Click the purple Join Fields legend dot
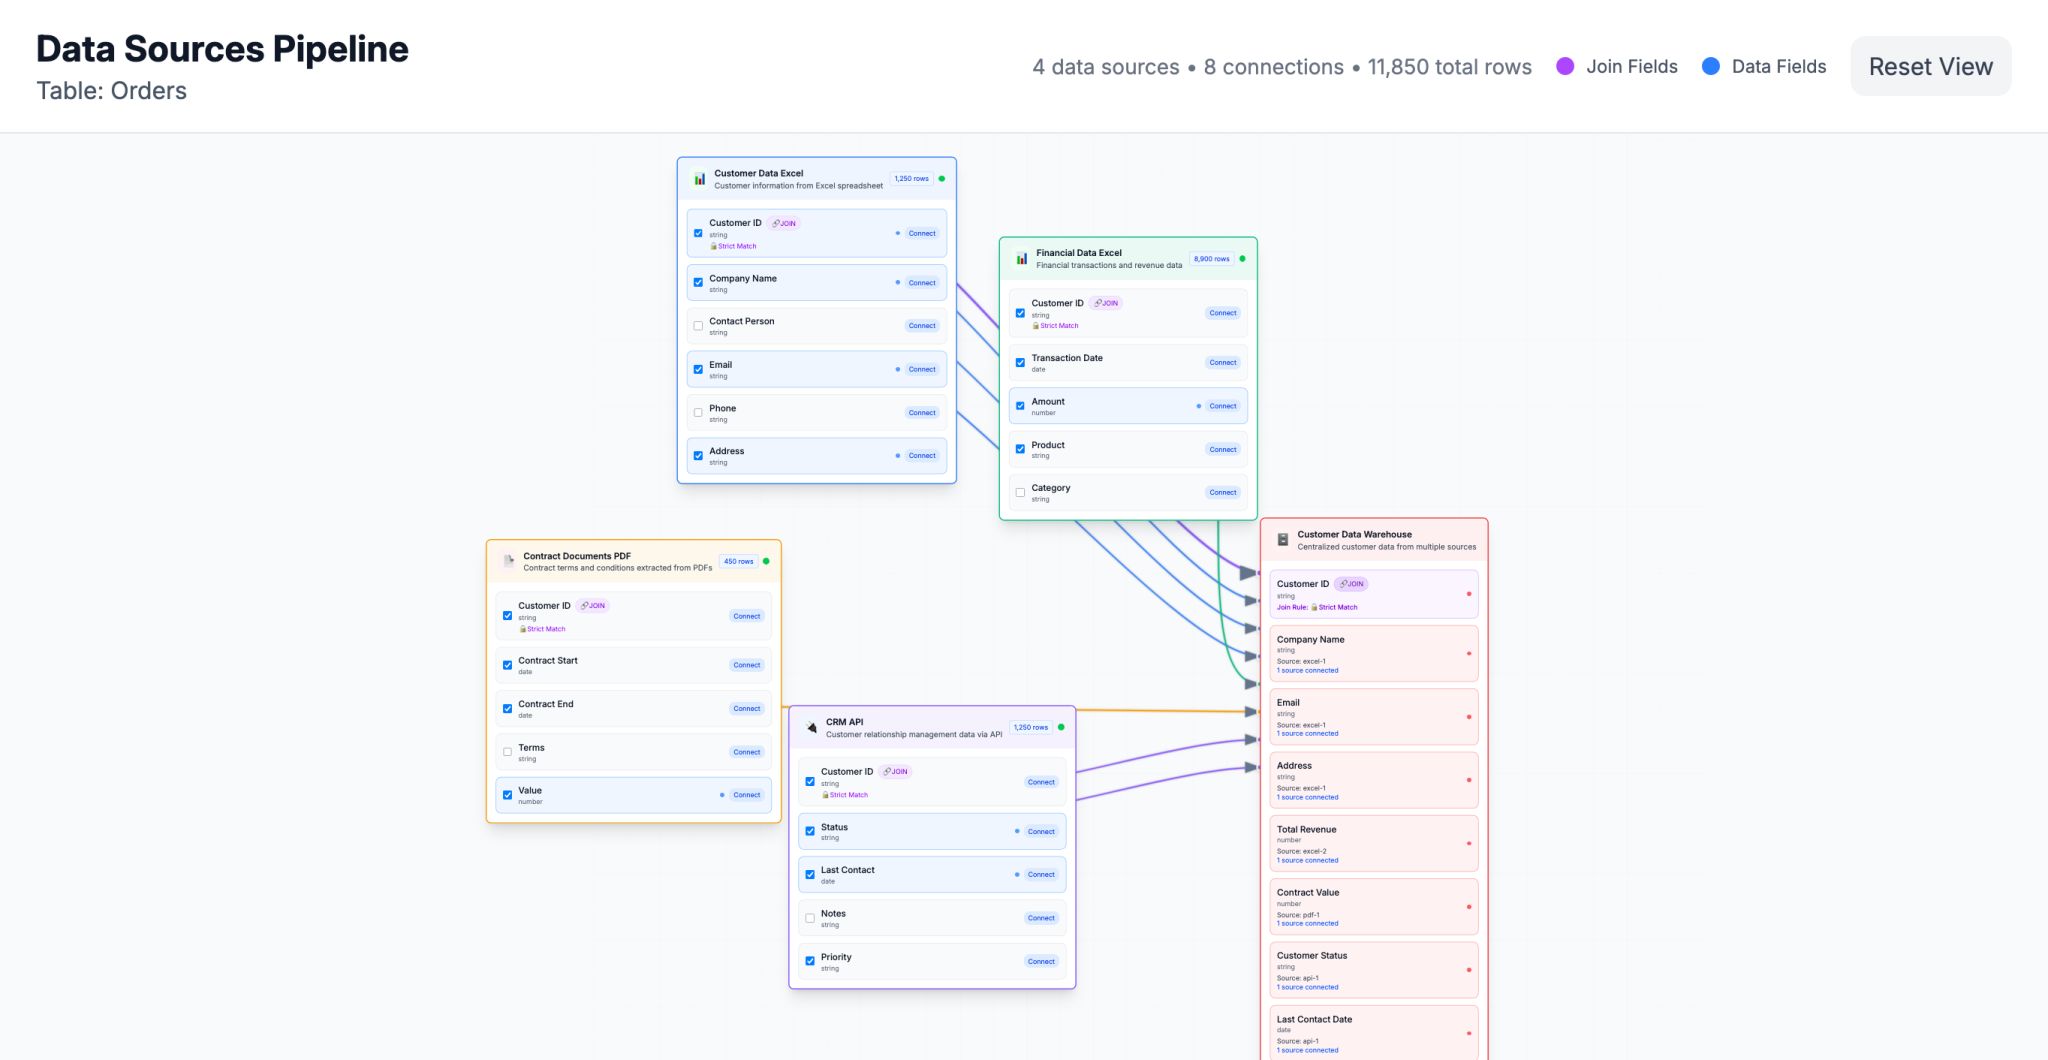The width and height of the screenshot is (2048, 1060). point(1565,66)
